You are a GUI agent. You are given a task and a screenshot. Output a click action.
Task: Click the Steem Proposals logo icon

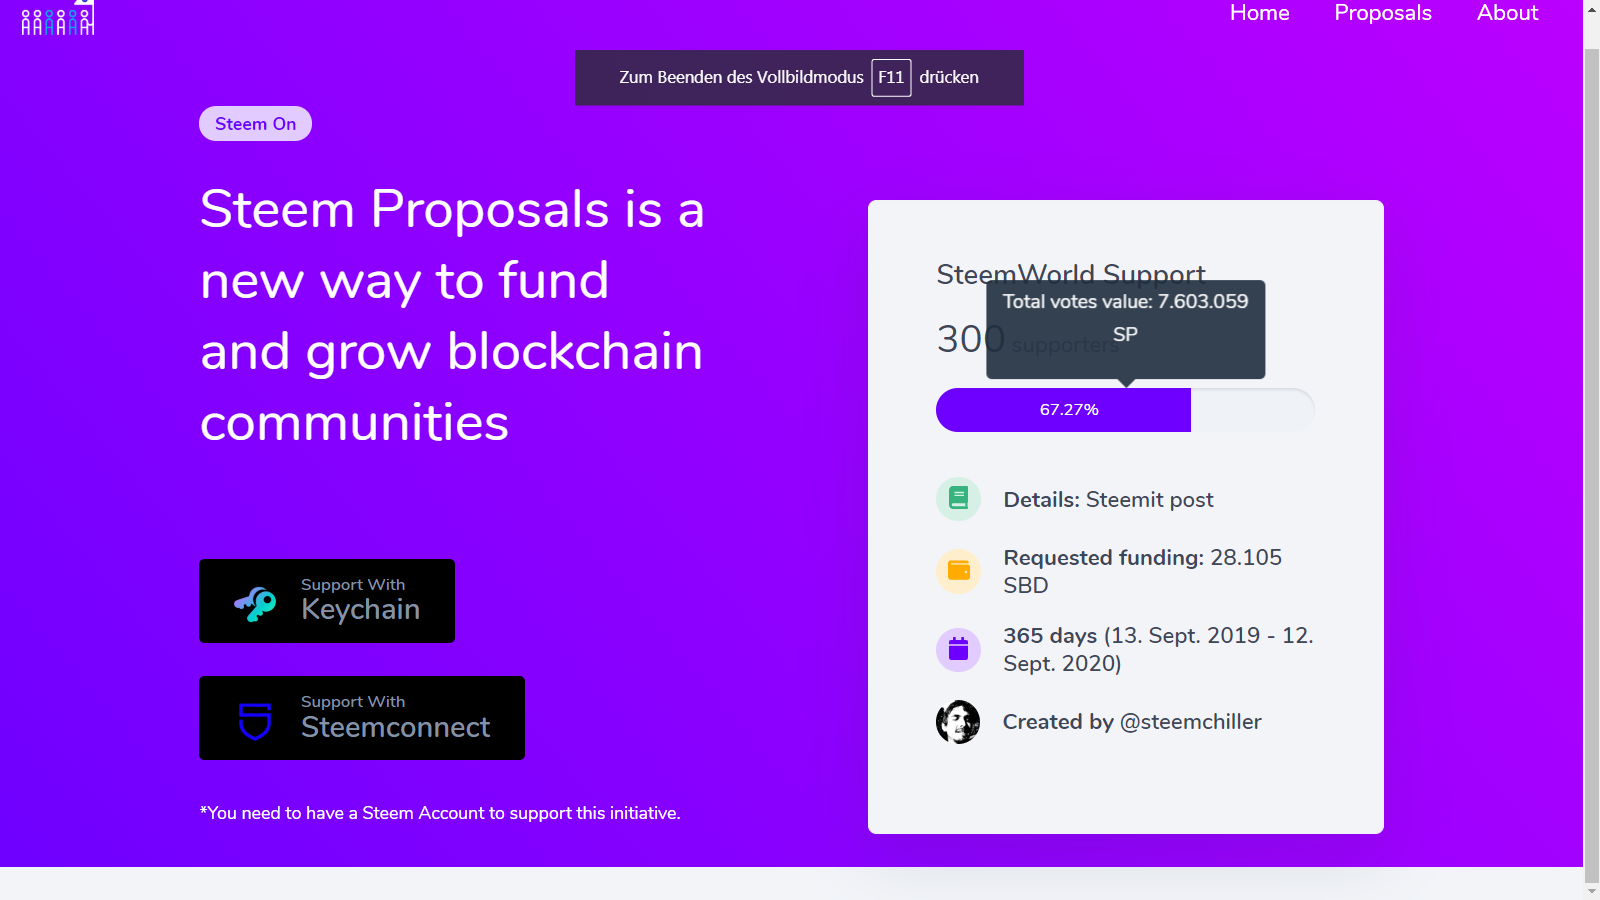(58, 20)
